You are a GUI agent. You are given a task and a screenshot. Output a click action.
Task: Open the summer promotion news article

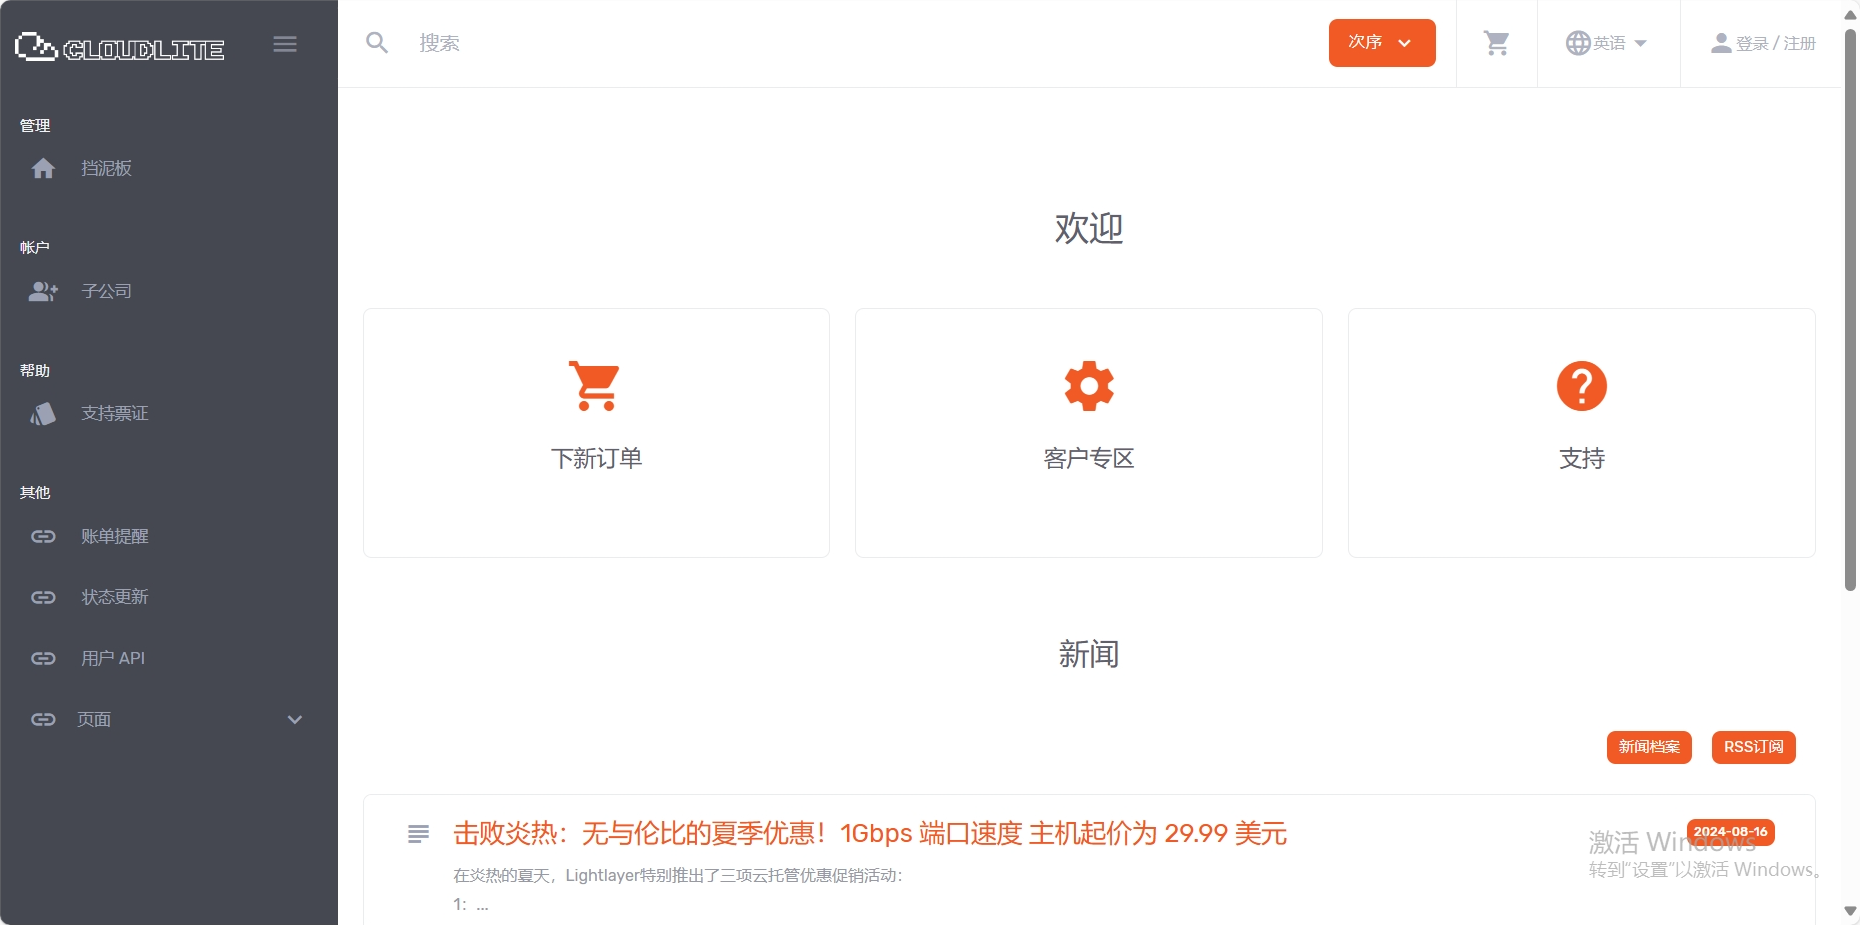click(x=869, y=833)
